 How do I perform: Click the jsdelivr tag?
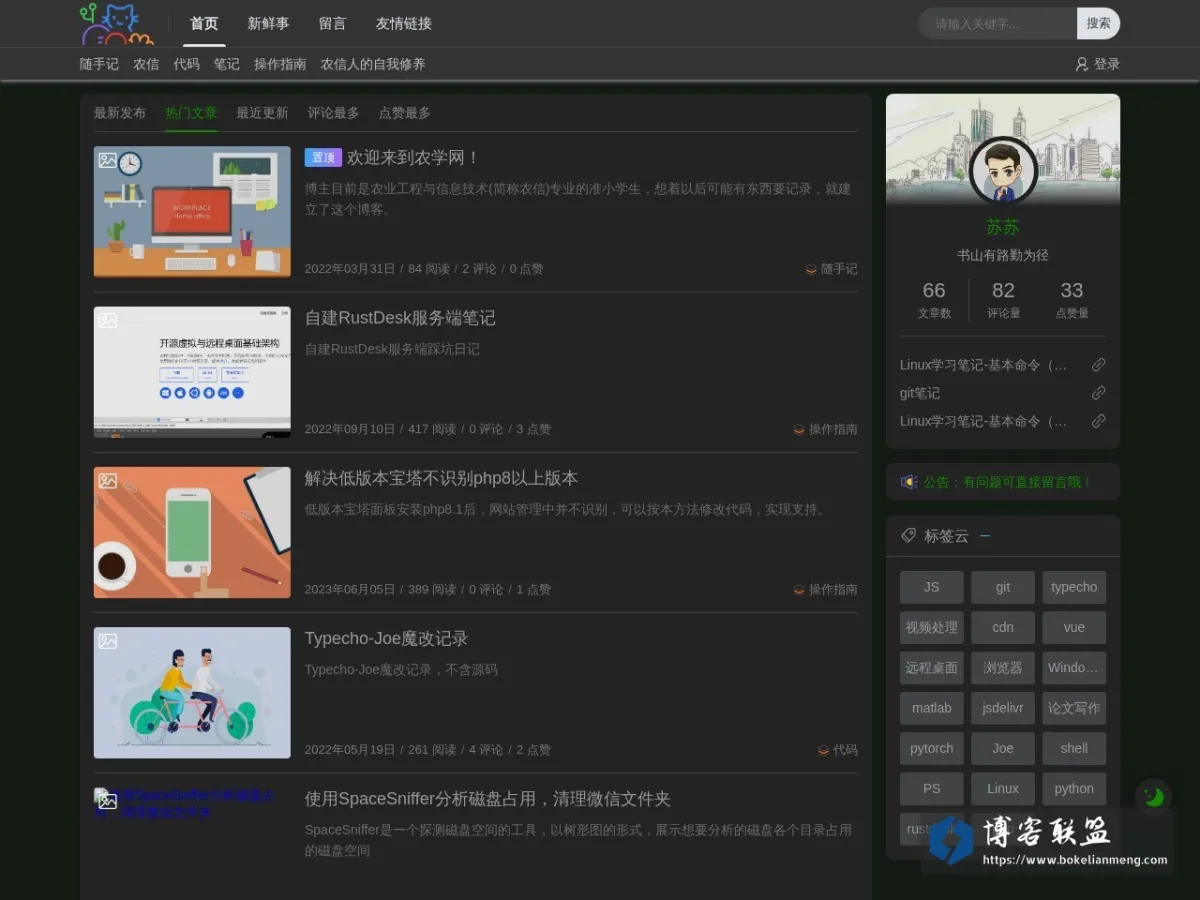[1003, 708]
